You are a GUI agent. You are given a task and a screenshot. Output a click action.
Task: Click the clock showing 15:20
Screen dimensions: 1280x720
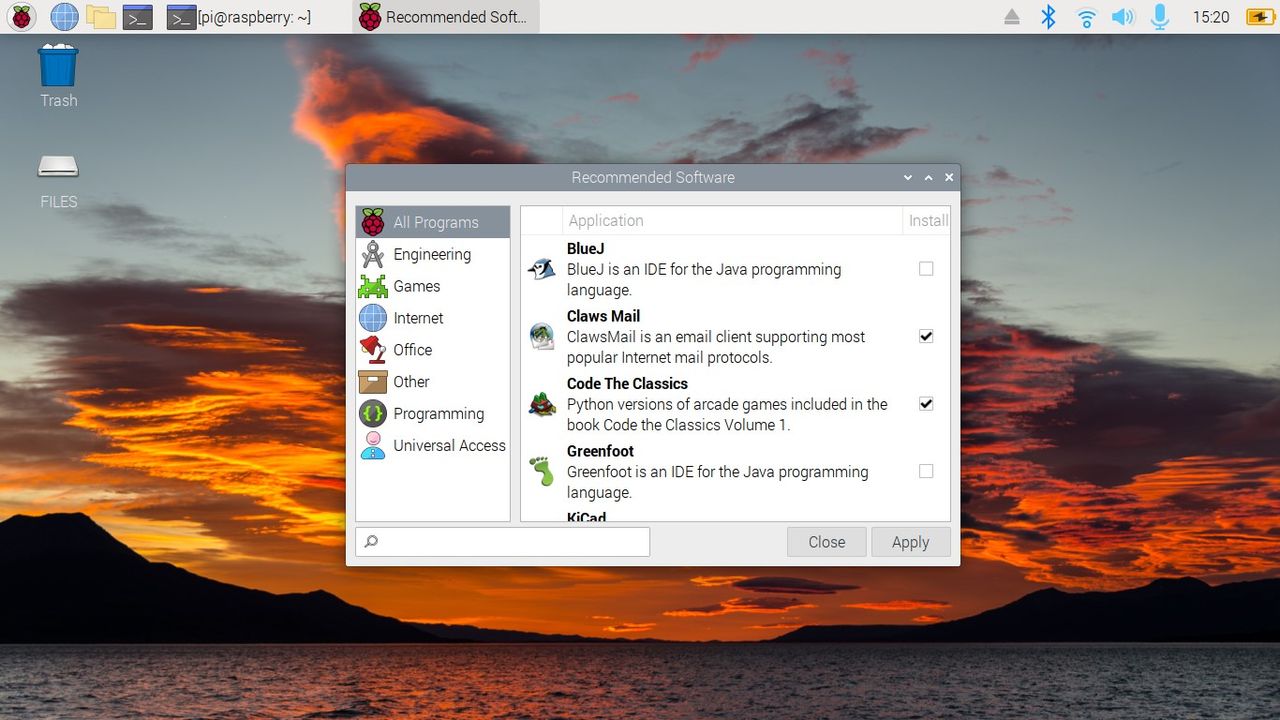click(x=1211, y=17)
